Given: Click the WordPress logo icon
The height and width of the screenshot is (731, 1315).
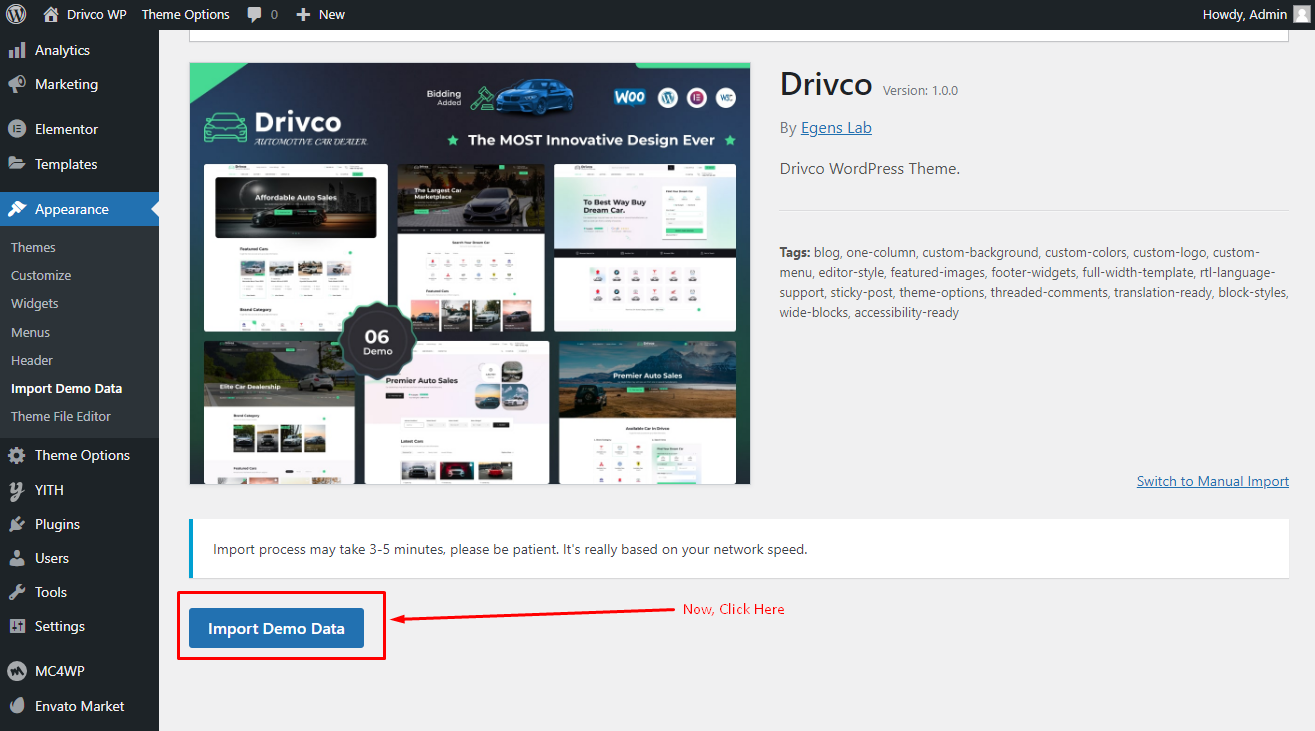Looking at the screenshot, I should [x=16, y=14].
